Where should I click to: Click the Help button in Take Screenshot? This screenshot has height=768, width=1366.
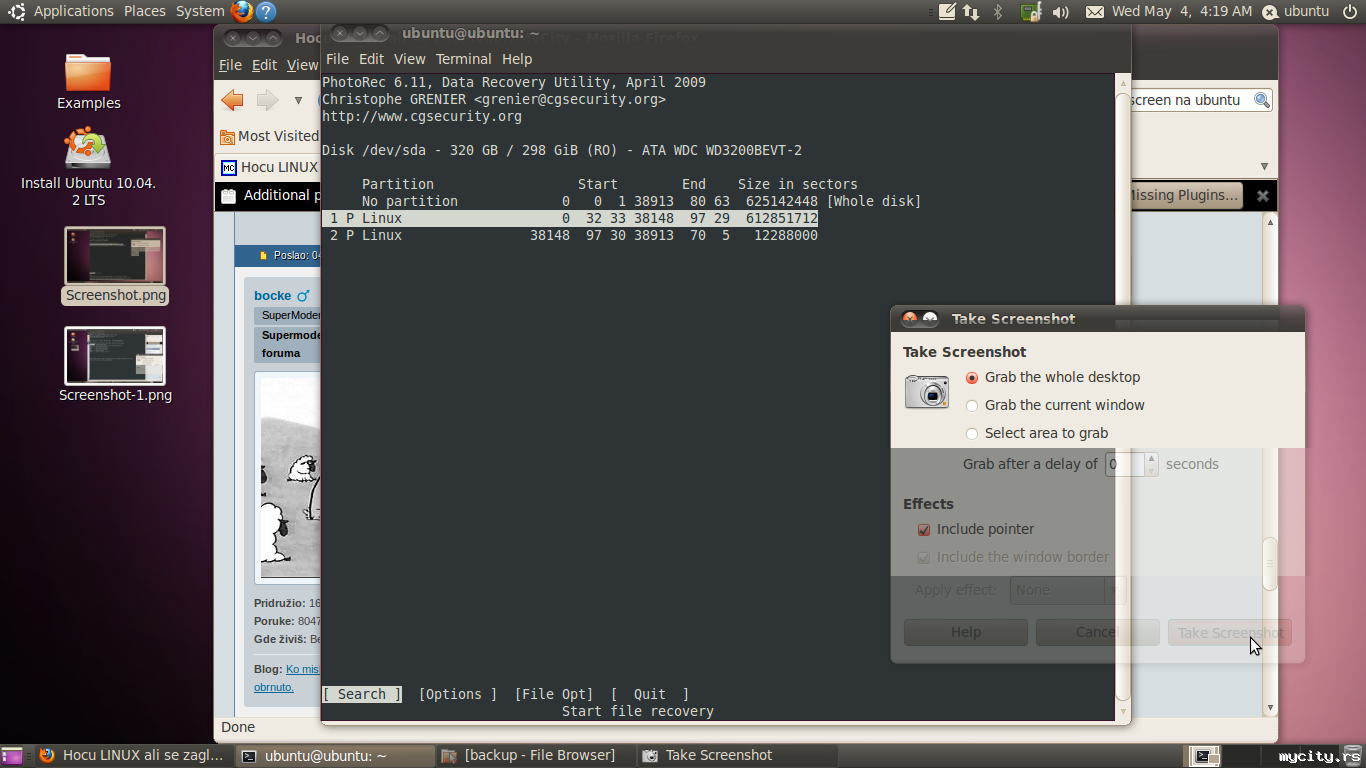(x=966, y=632)
